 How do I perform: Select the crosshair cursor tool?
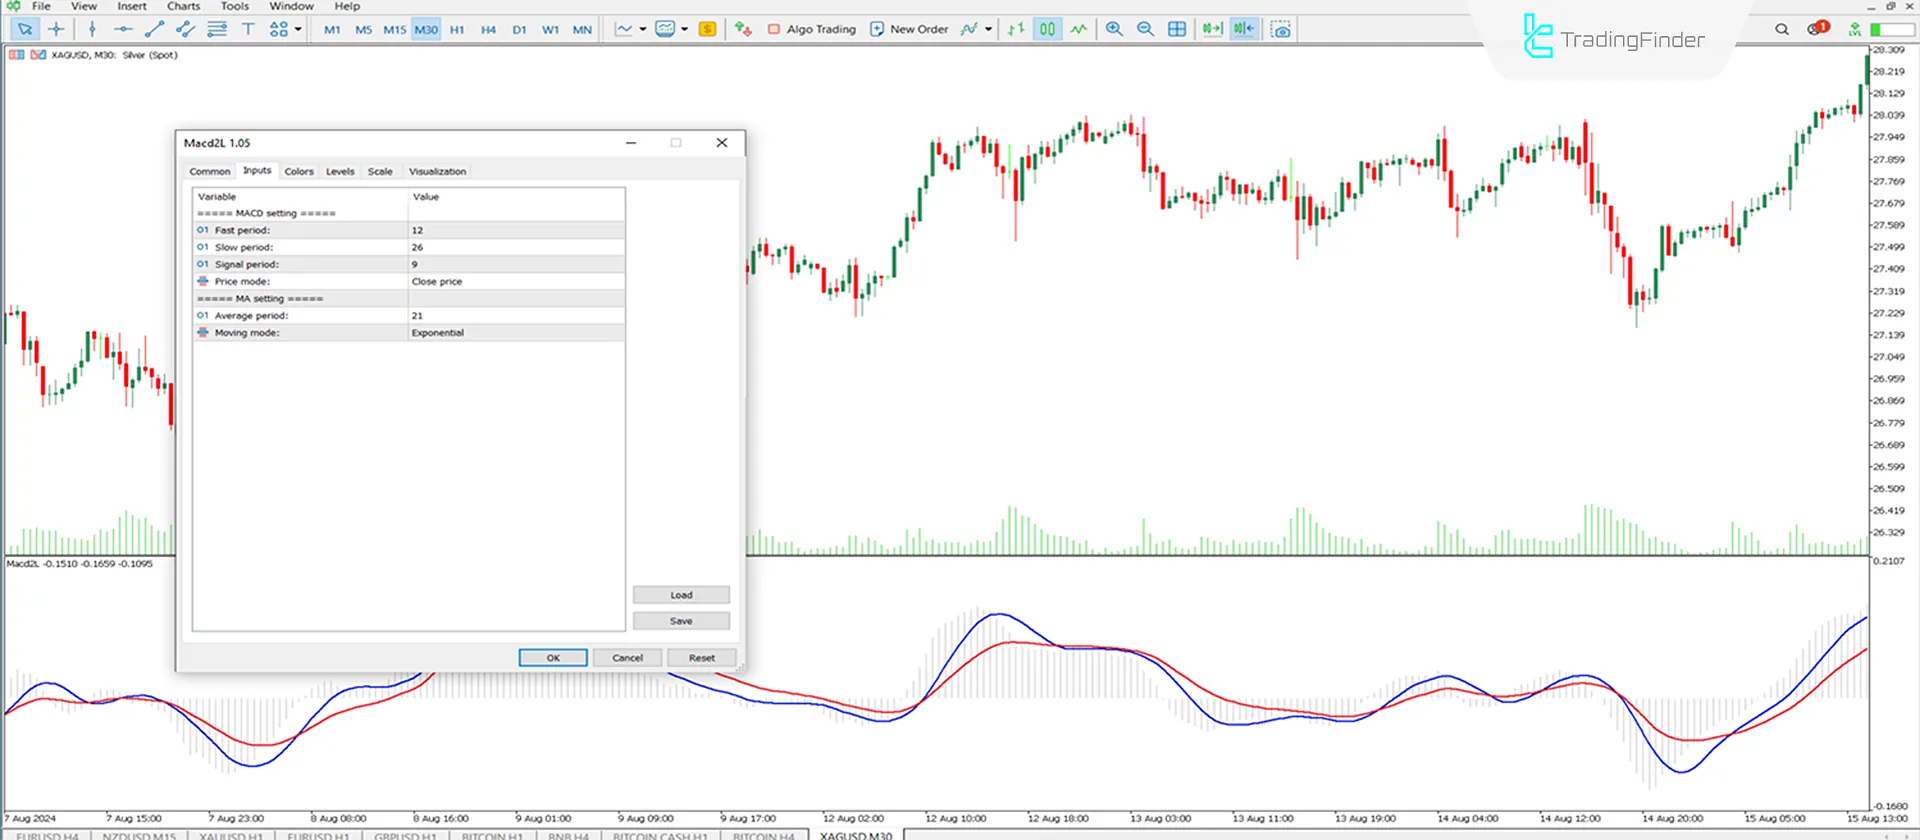56,29
